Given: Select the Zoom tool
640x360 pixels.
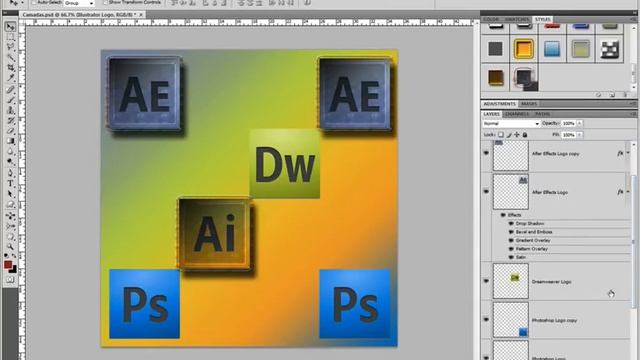Looking at the screenshot, I should pyautogui.click(x=11, y=247).
